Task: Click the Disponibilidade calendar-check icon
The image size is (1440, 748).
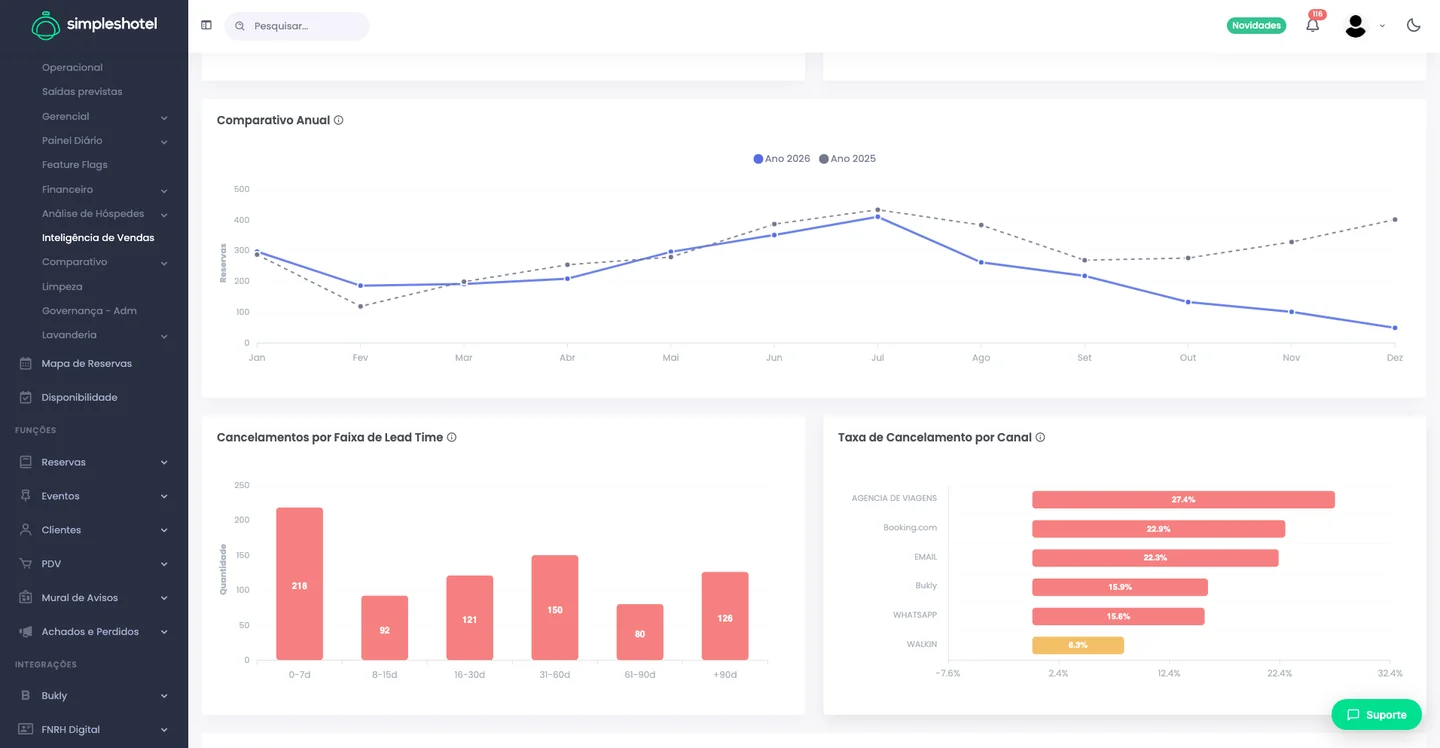Action: pos(26,398)
